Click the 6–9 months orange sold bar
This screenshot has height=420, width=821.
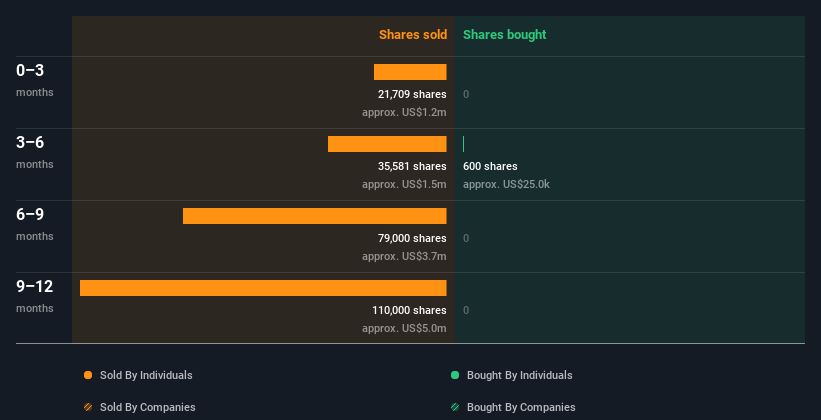315,216
